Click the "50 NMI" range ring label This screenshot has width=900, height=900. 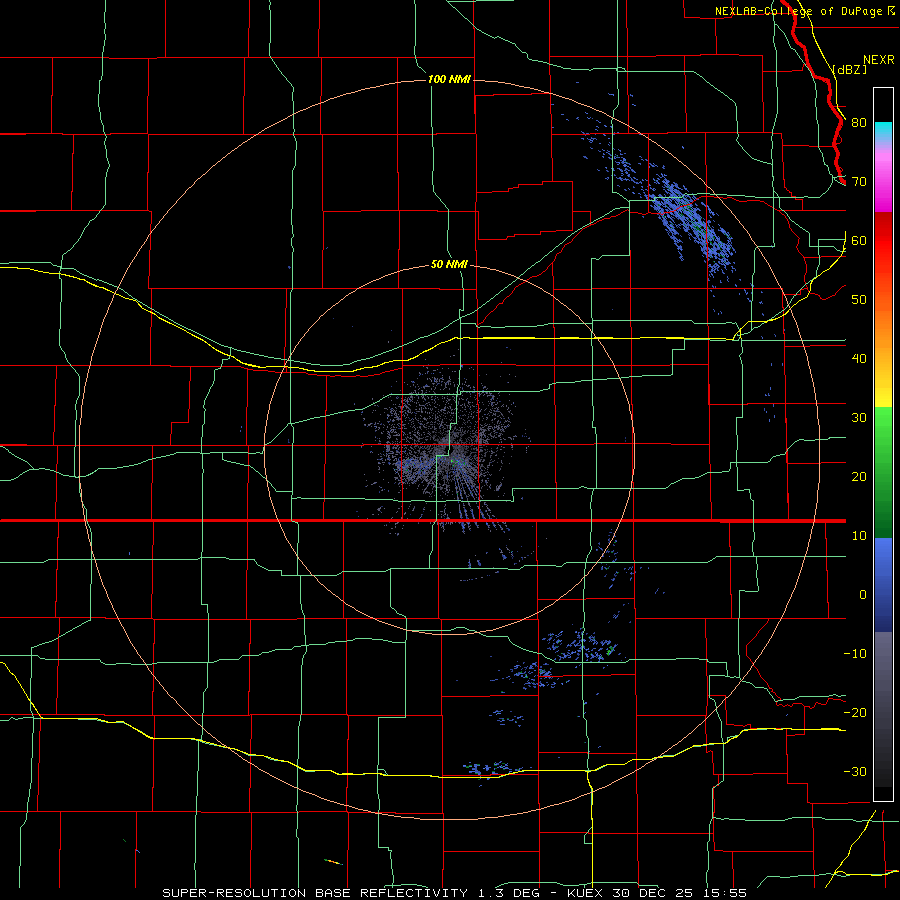449,264
